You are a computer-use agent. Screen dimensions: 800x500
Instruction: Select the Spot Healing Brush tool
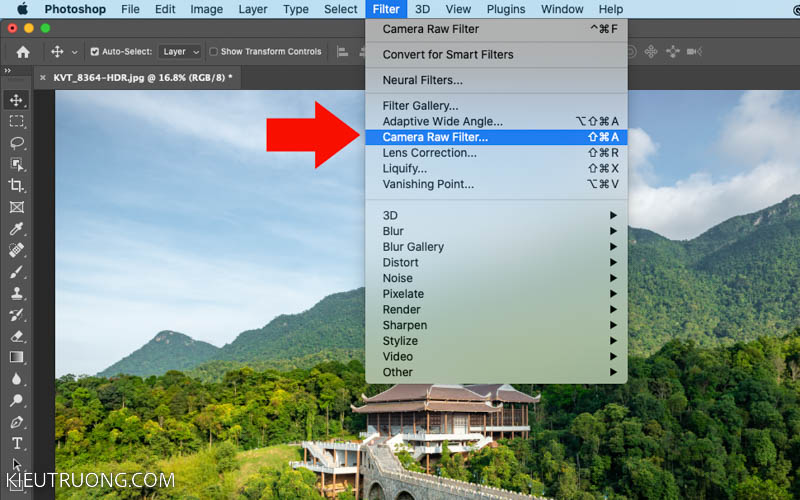click(16, 250)
